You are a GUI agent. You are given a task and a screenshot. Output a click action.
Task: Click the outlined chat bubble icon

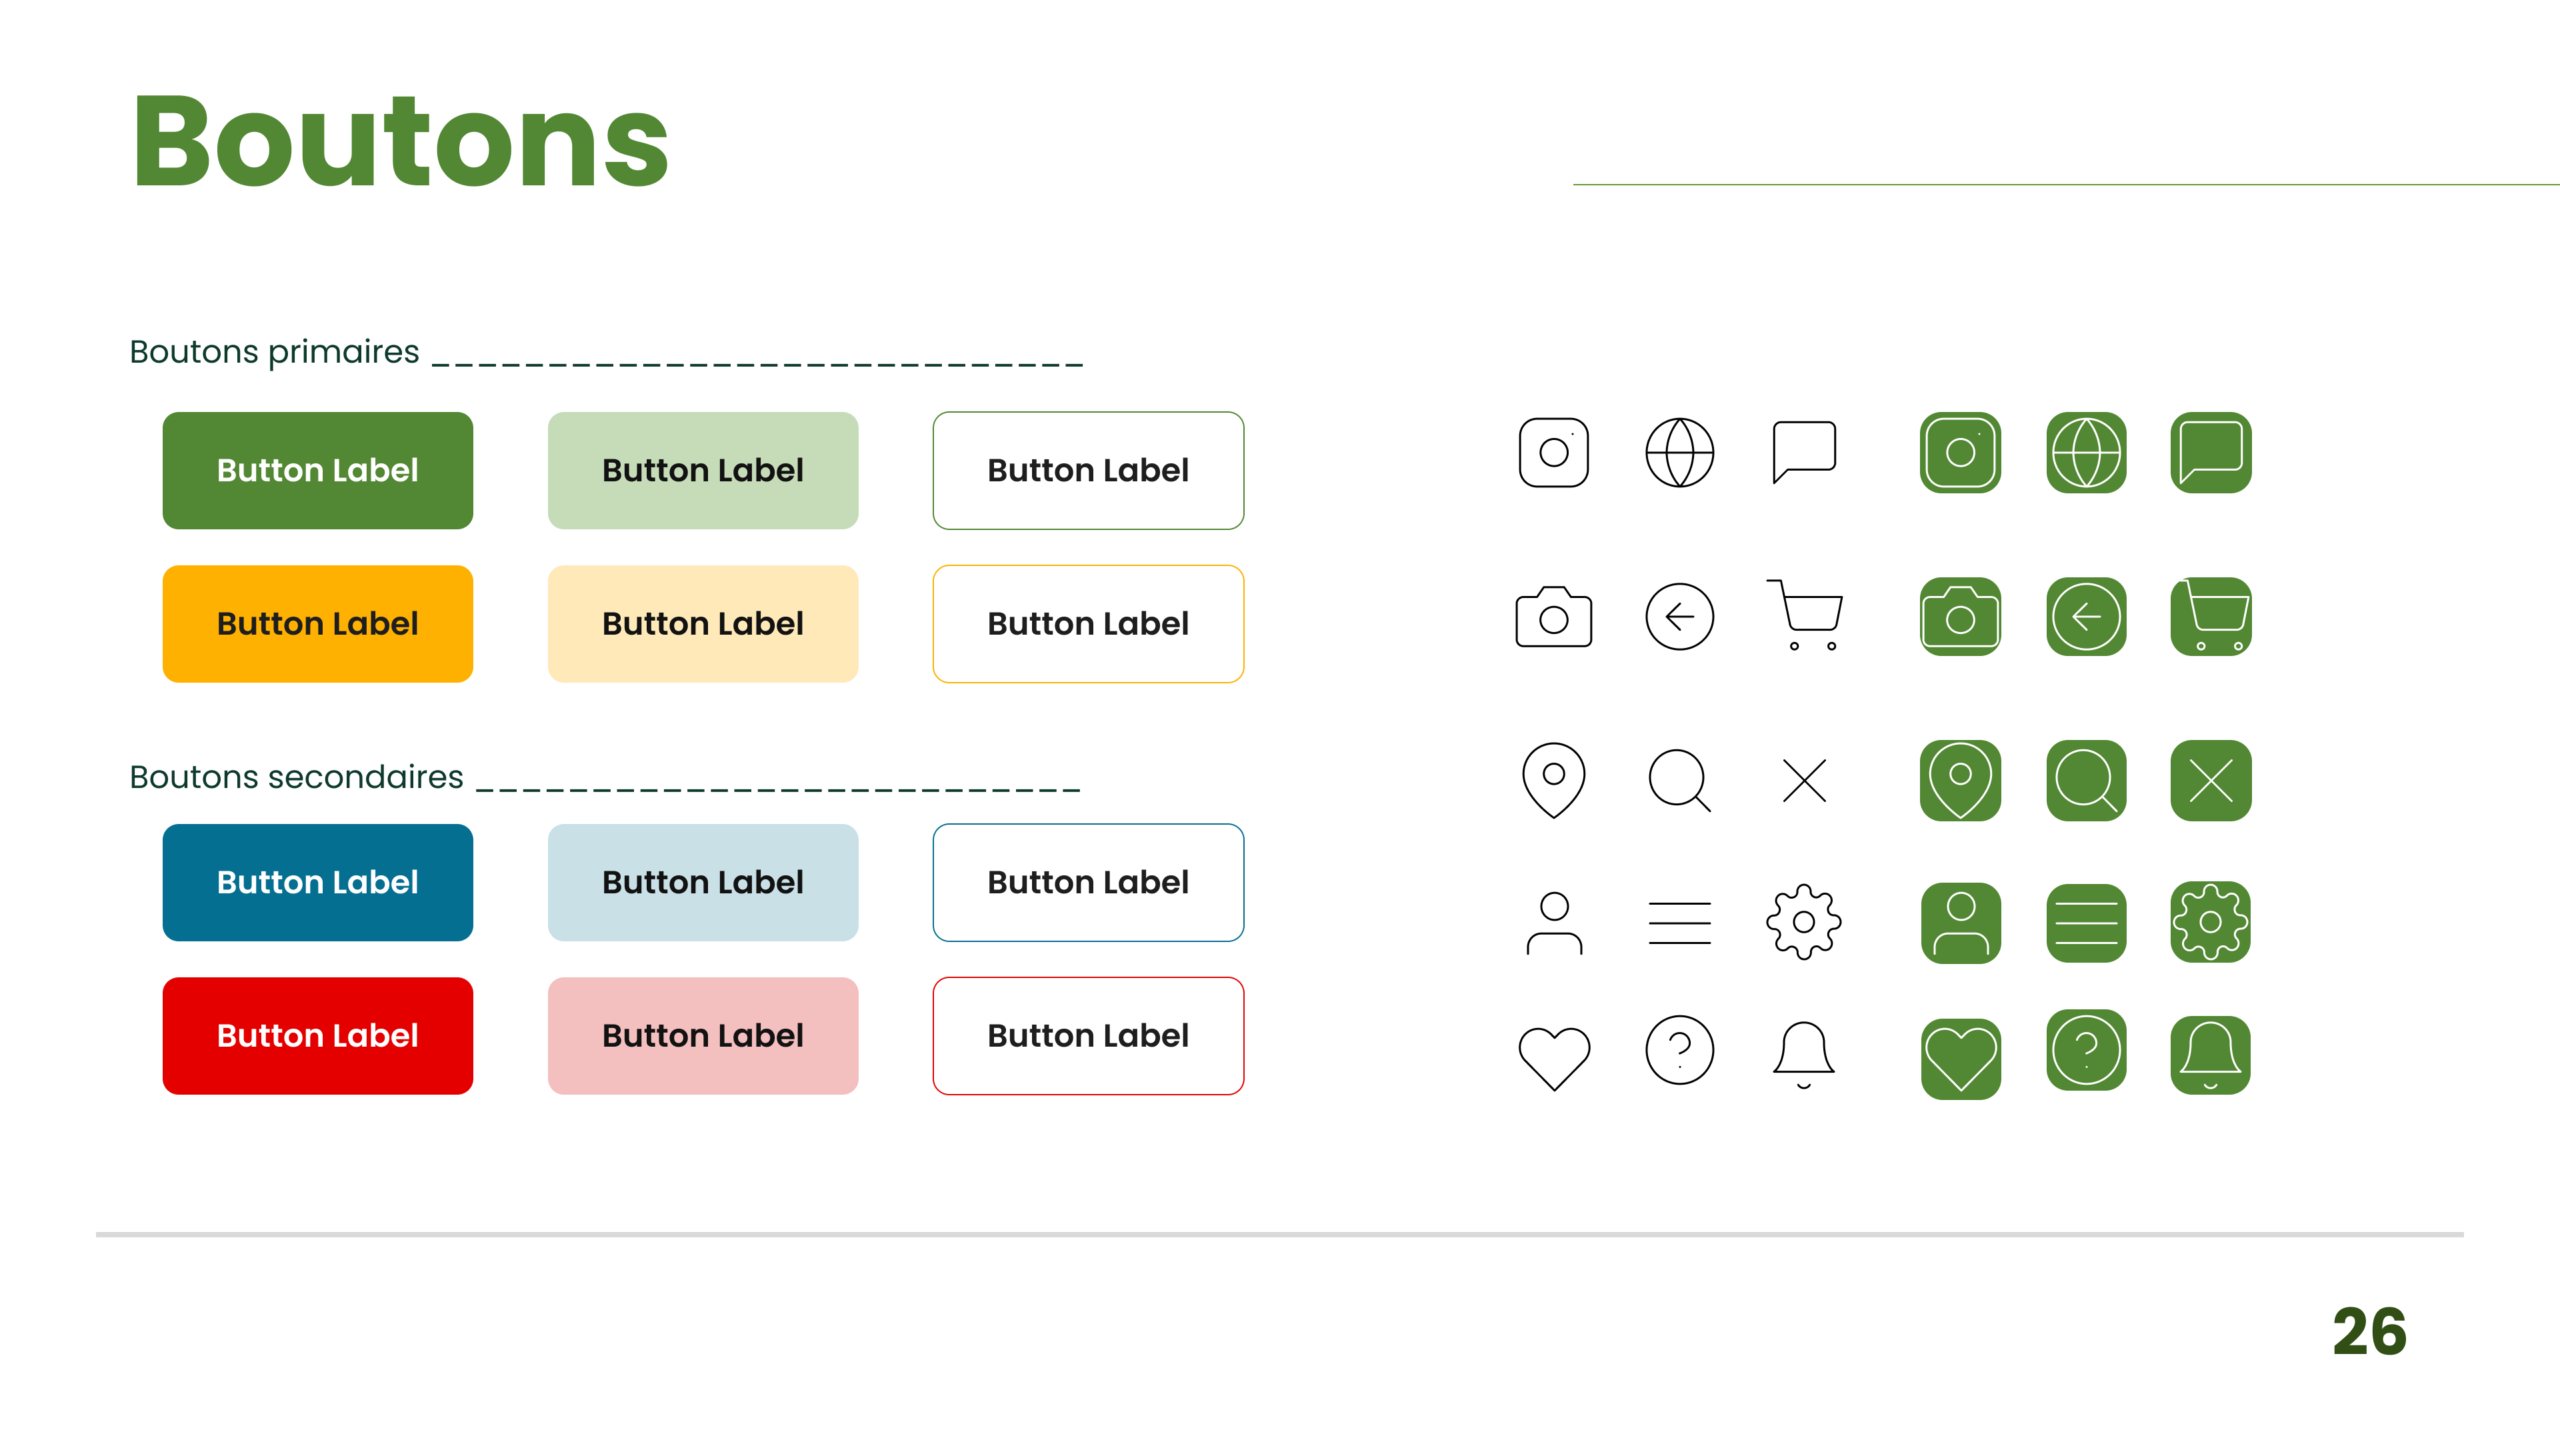click(1803, 451)
